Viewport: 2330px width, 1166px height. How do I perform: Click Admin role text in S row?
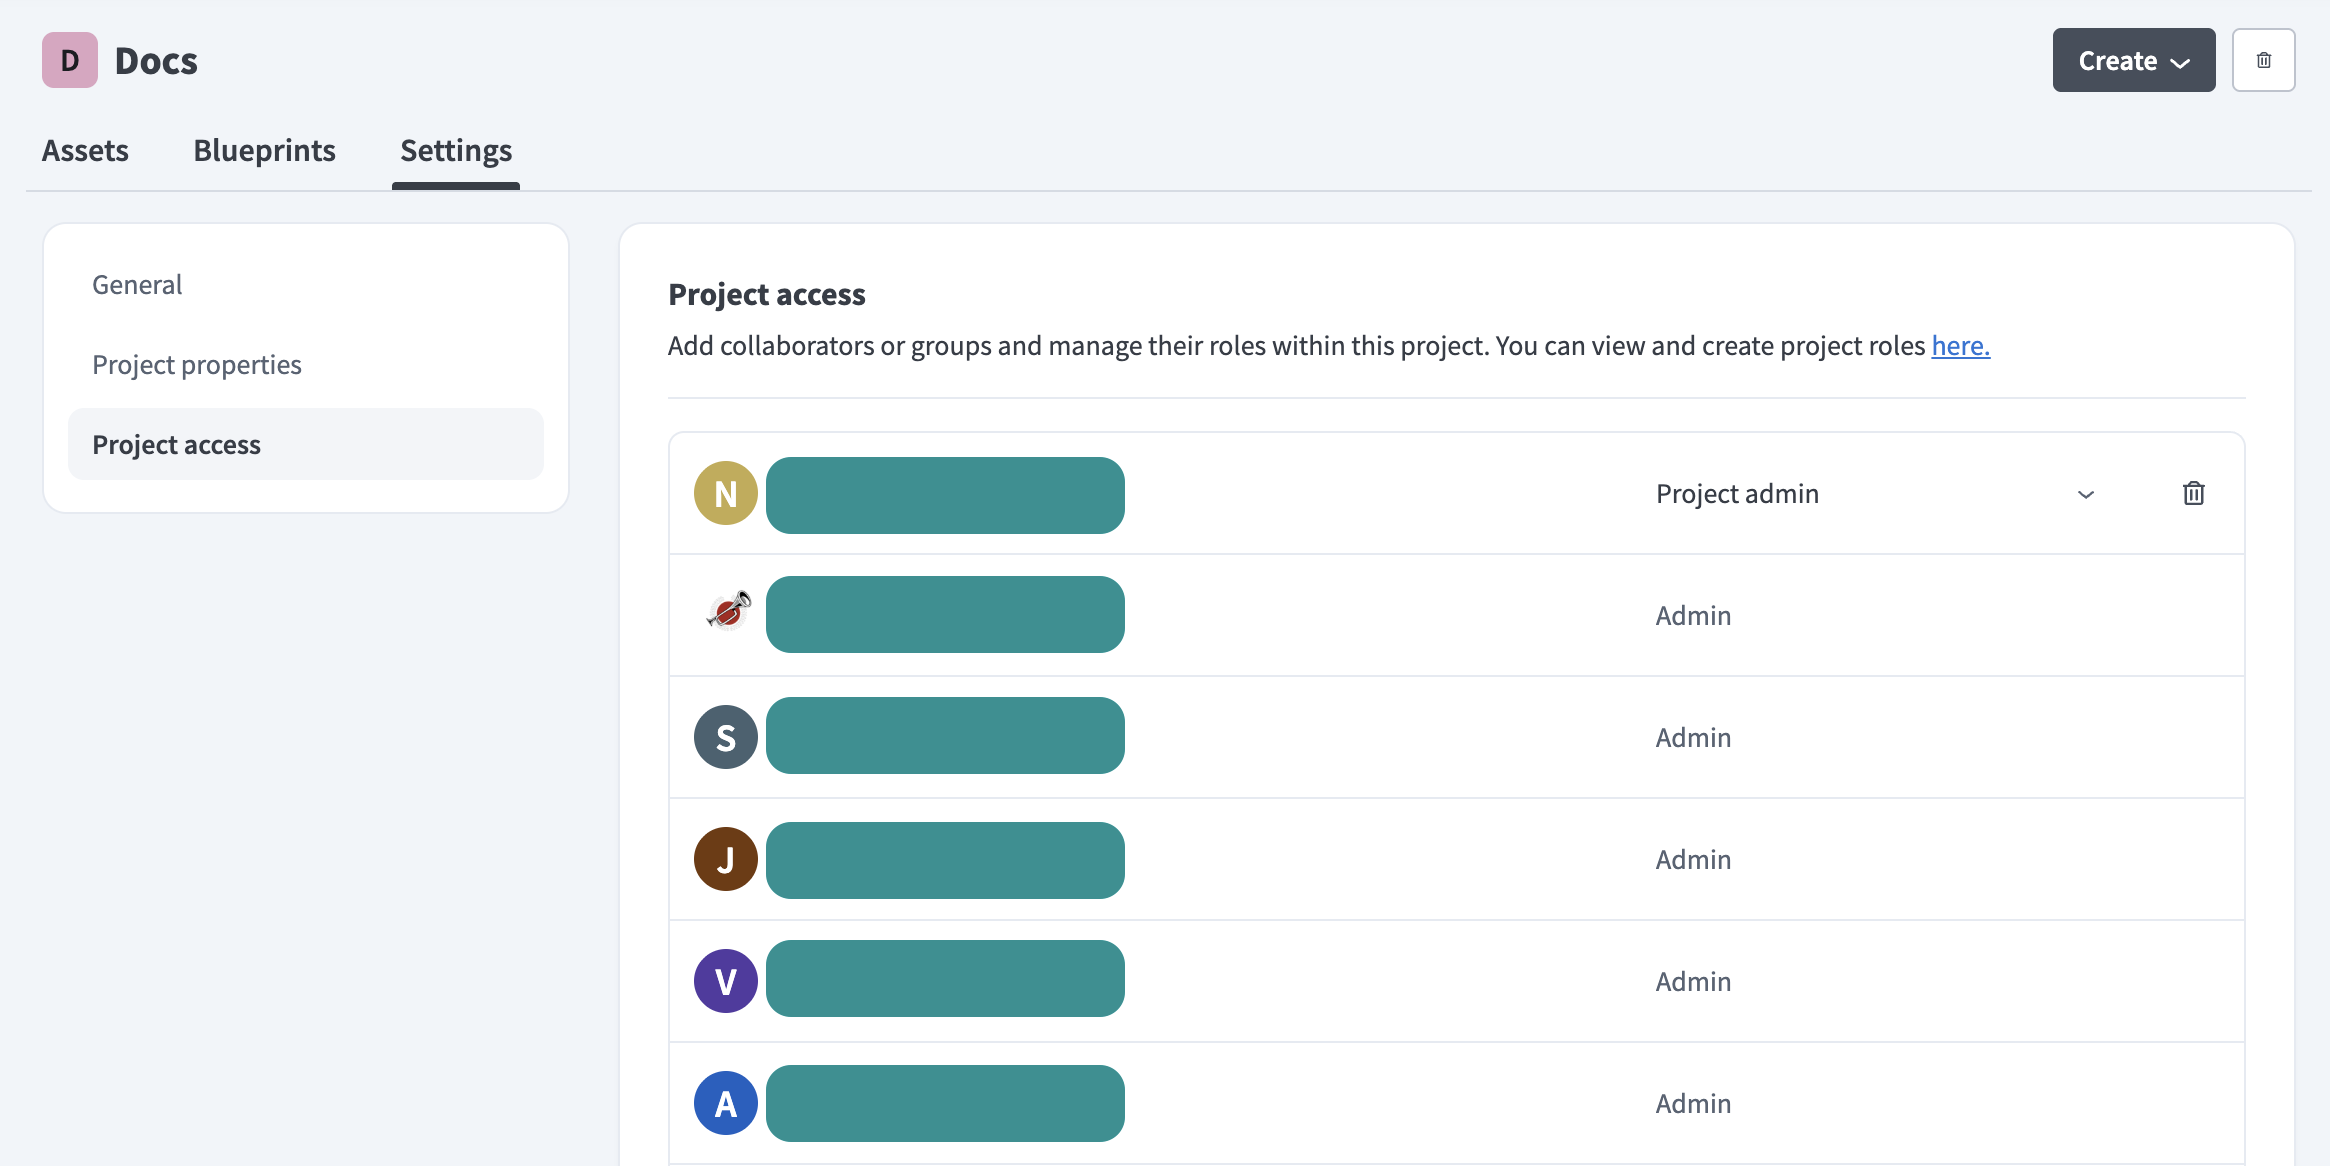coord(1693,738)
